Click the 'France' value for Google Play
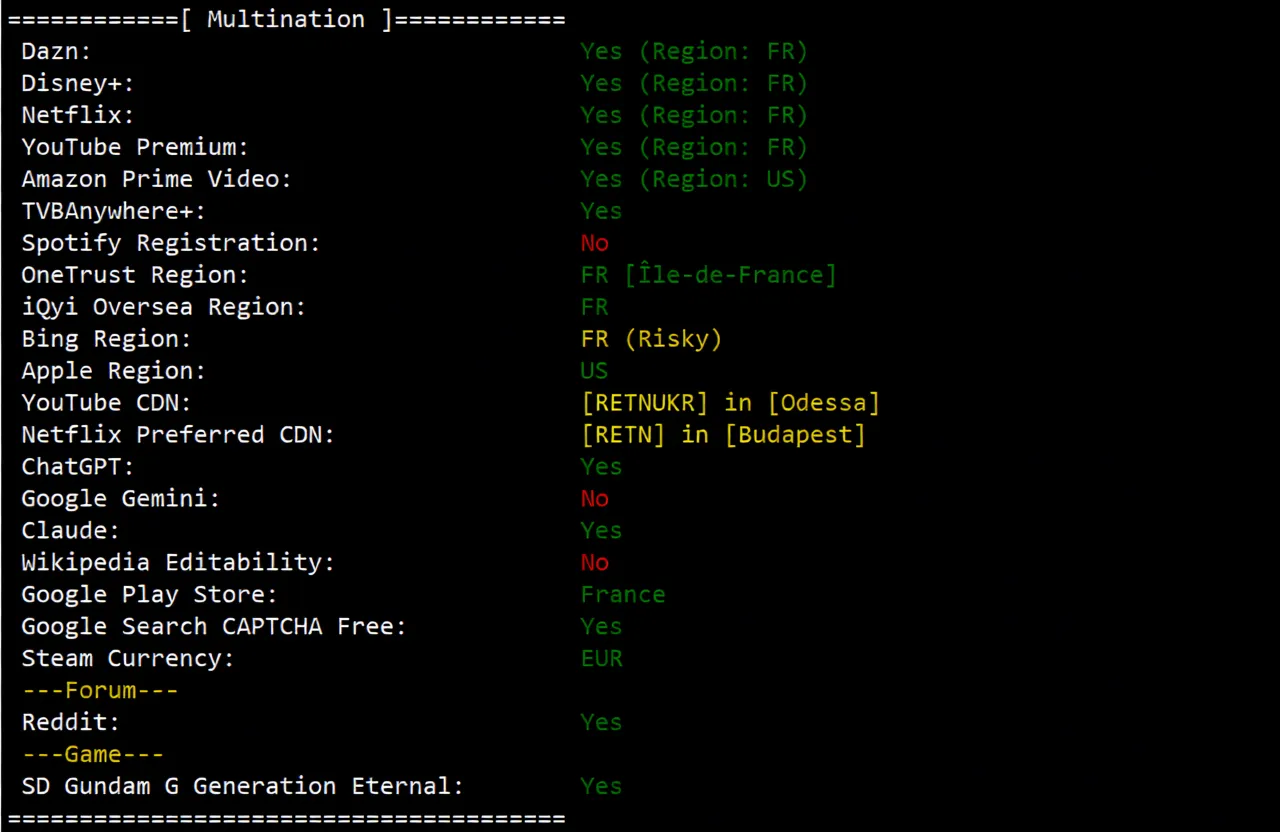This screenshot has width=1280, height=832. click(x=623, y=595)
